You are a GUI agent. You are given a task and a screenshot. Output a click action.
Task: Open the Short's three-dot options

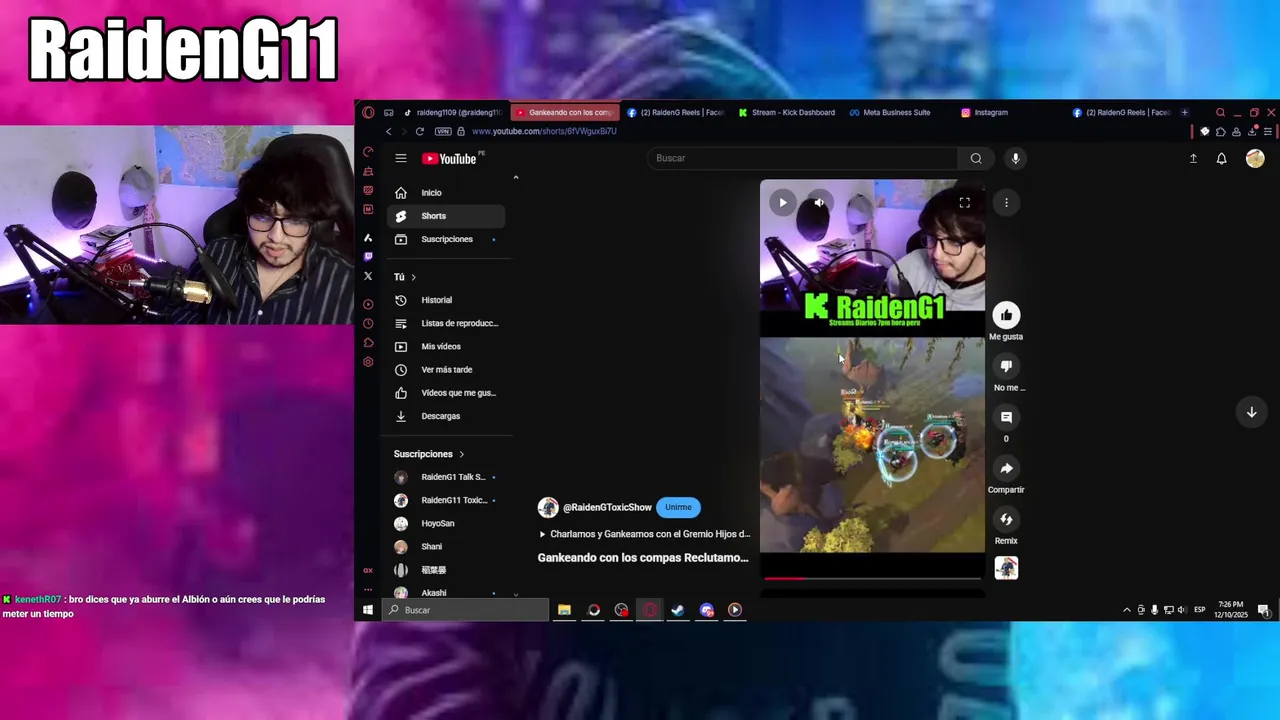pyautogui.click(x=1006, y=203)
